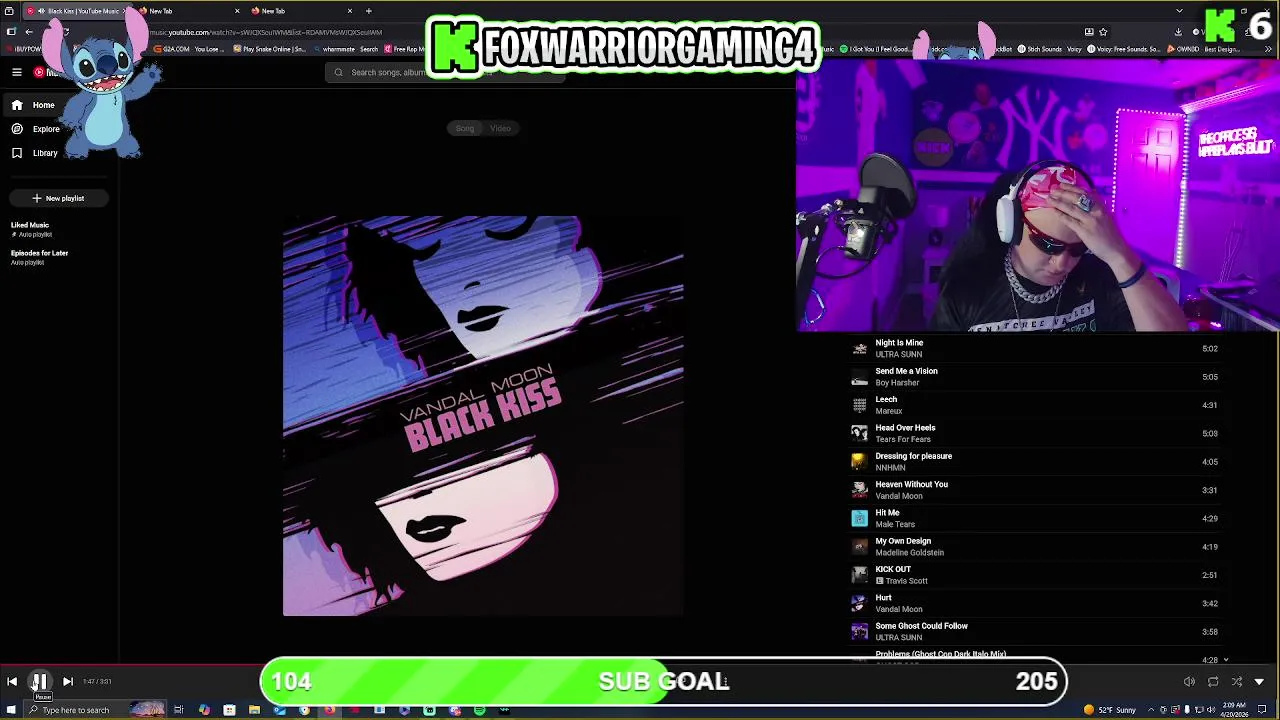The image size is (1280, 720).
Task: Open the Library section
Action: coord(57,153)
